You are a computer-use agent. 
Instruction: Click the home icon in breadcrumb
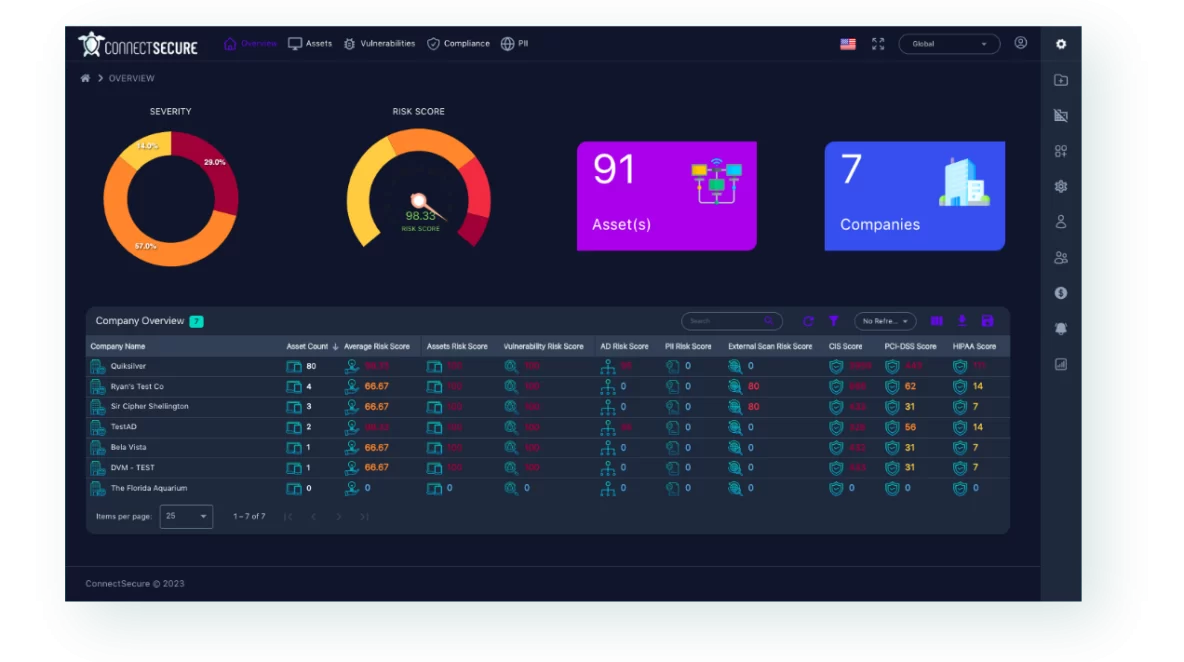point(85,78)
